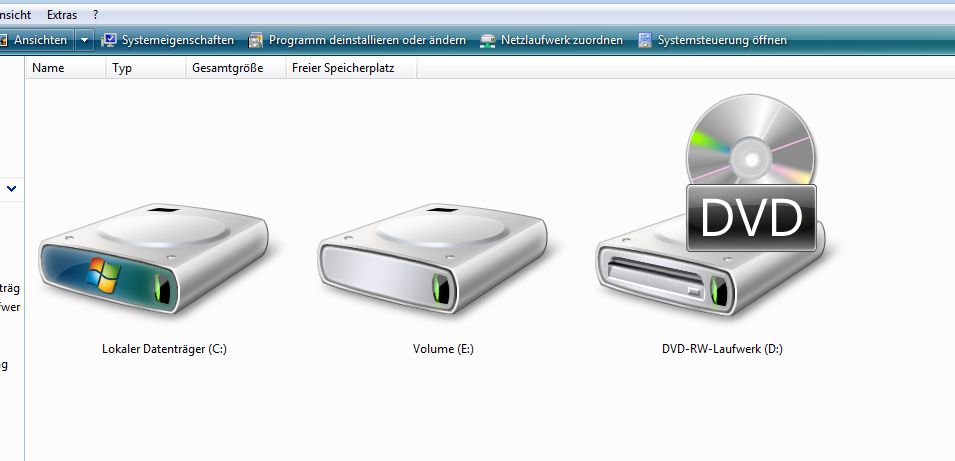Select the Volume E: hard drive icon
Viewport: 955px width, 461px height.
tap(432, 259)
